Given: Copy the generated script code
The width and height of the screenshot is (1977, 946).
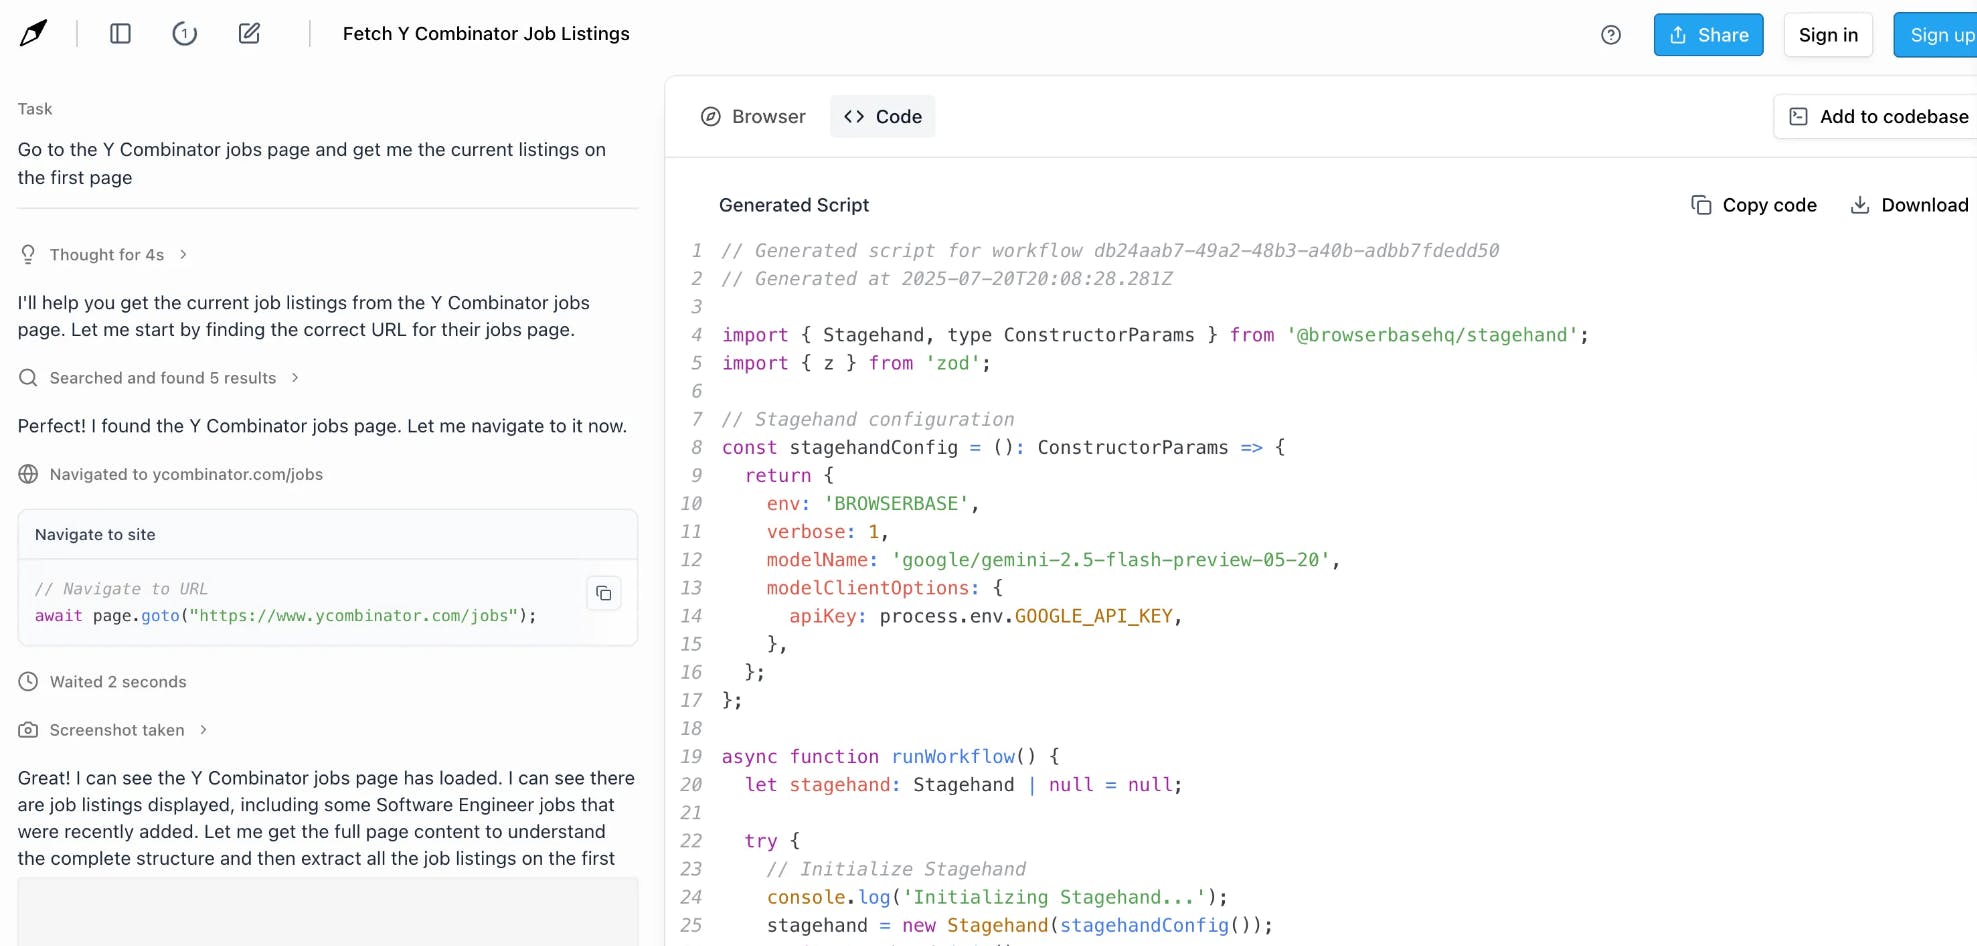Looking at the screenshot, I should pos(1754,205).
